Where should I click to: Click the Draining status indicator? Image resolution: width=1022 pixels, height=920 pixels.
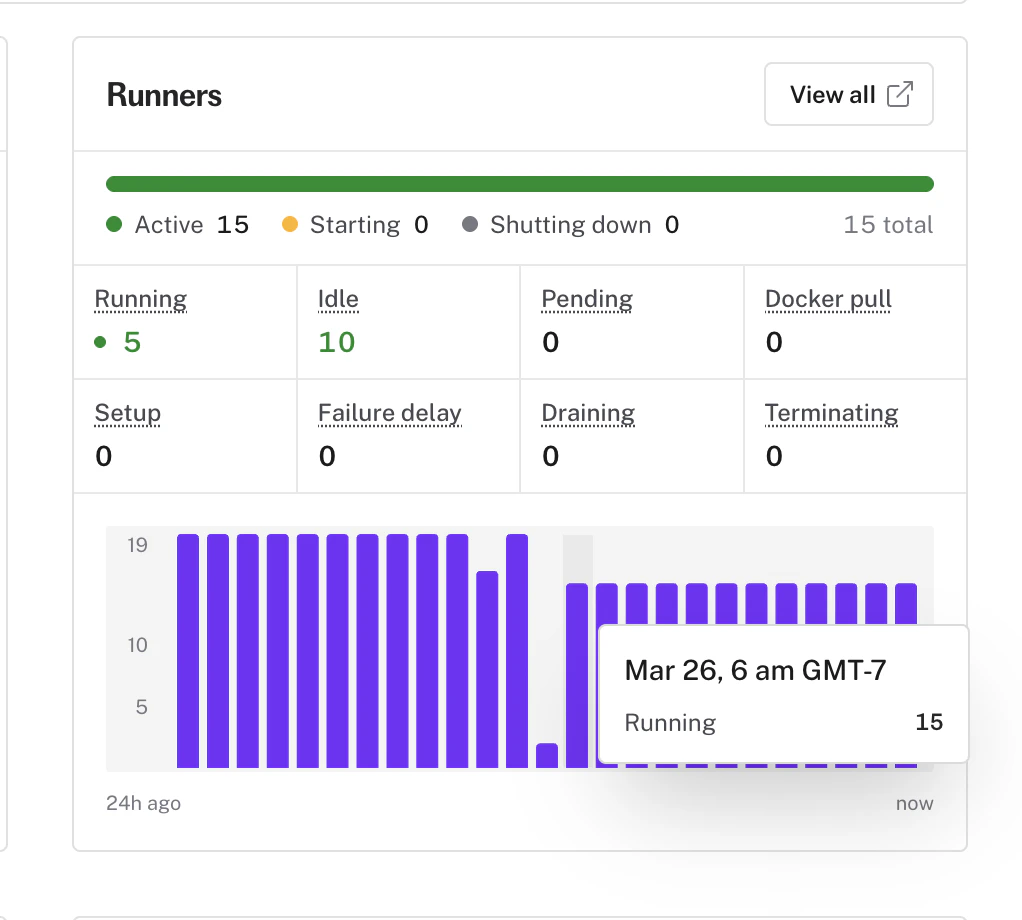pos(588,413)
